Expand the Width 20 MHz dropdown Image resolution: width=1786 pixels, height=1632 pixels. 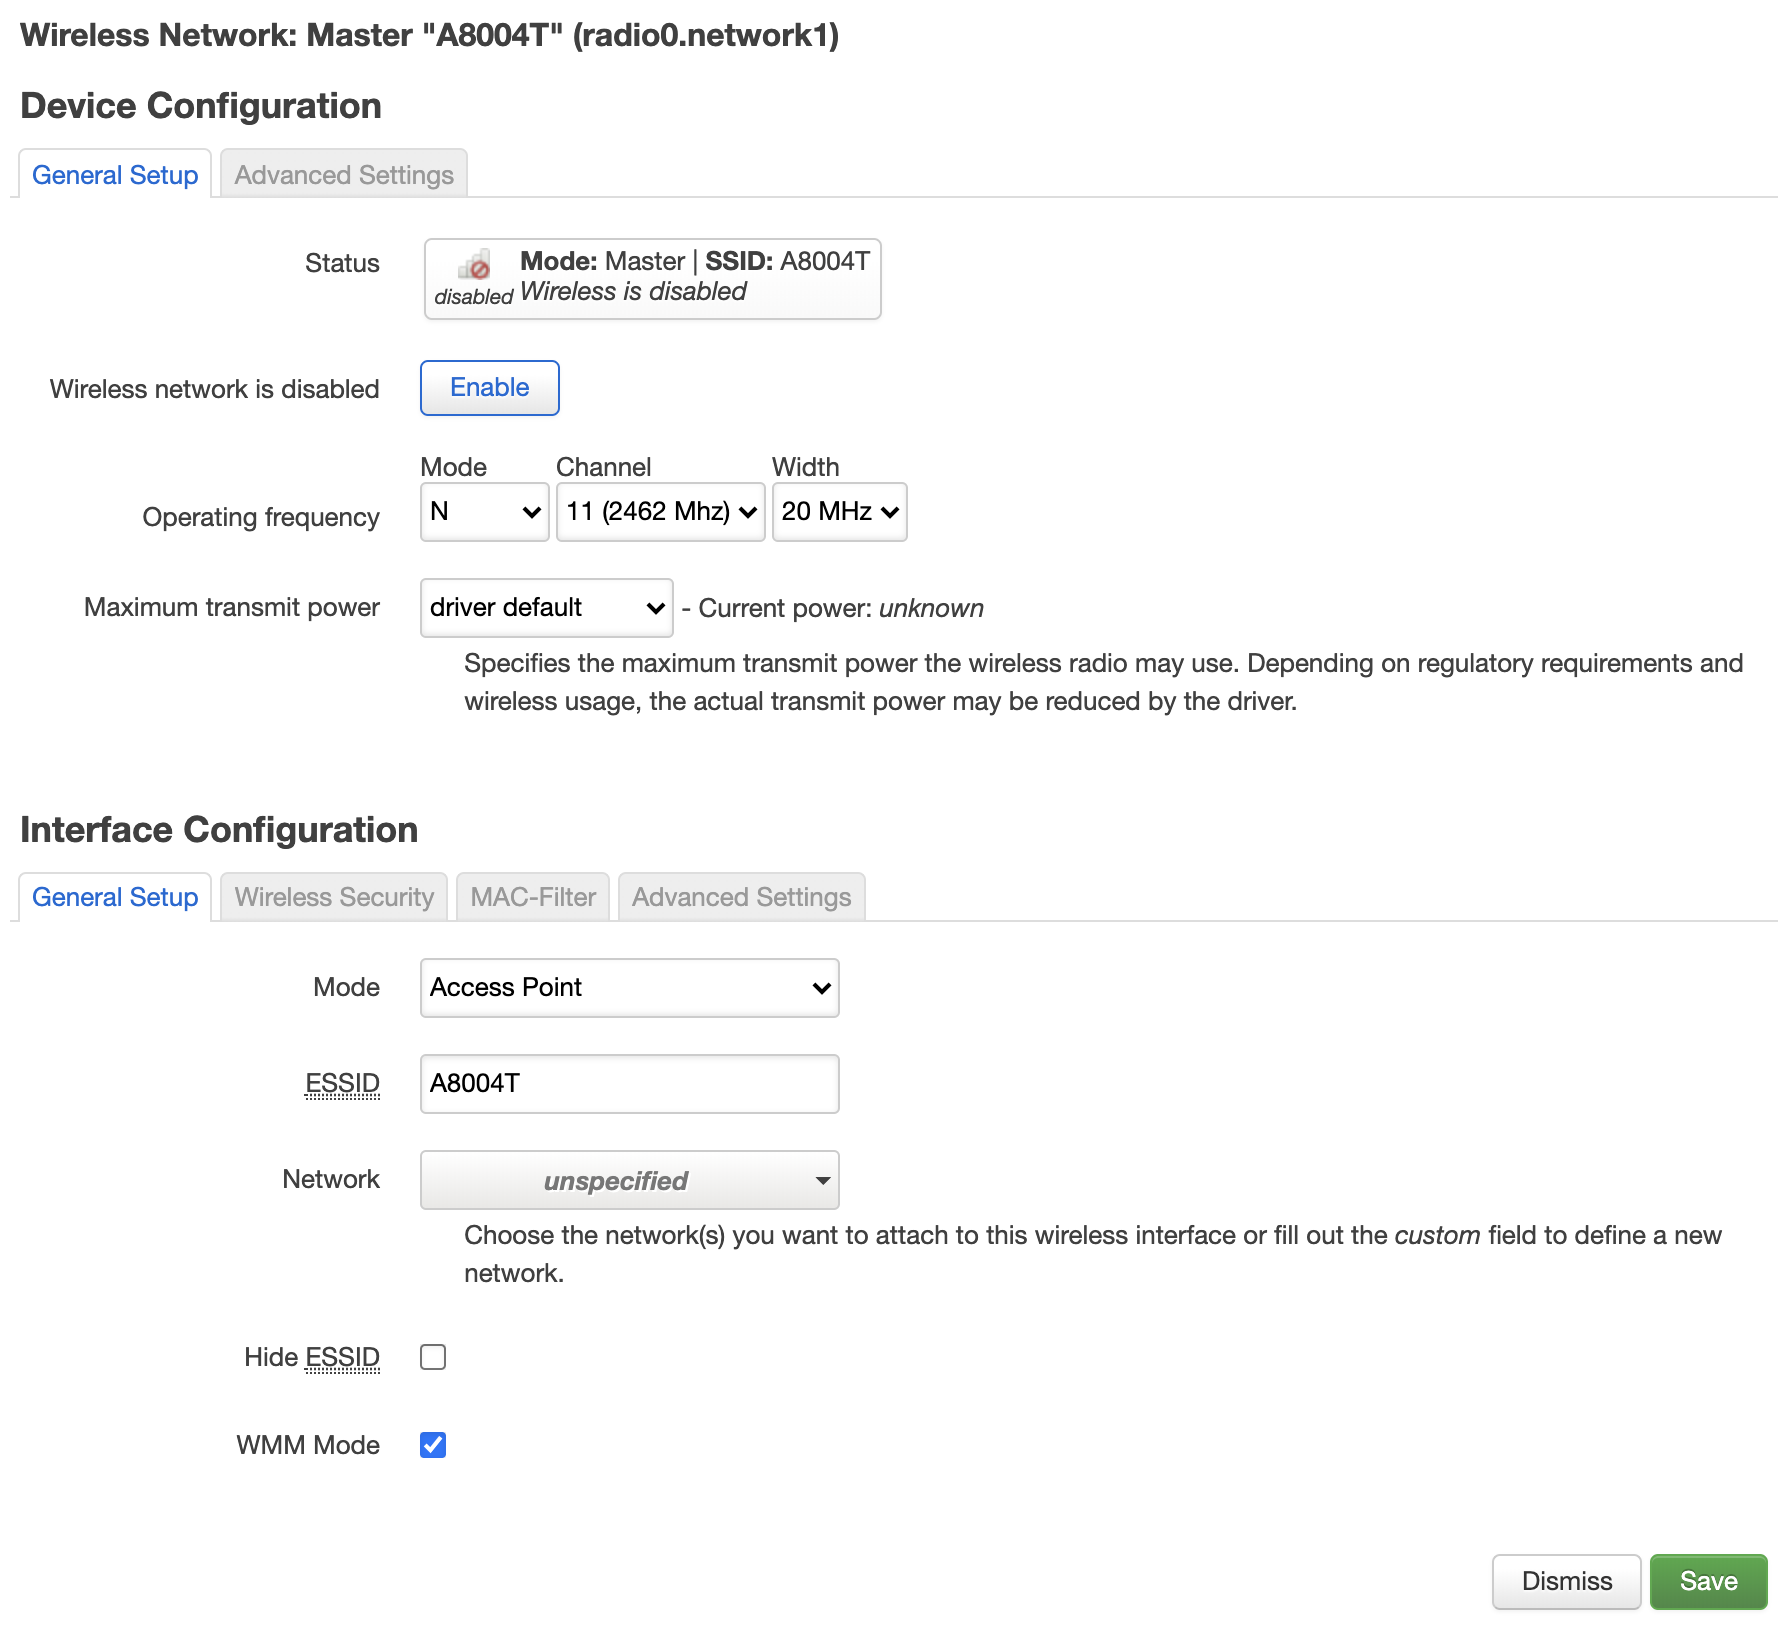[840, 512]
